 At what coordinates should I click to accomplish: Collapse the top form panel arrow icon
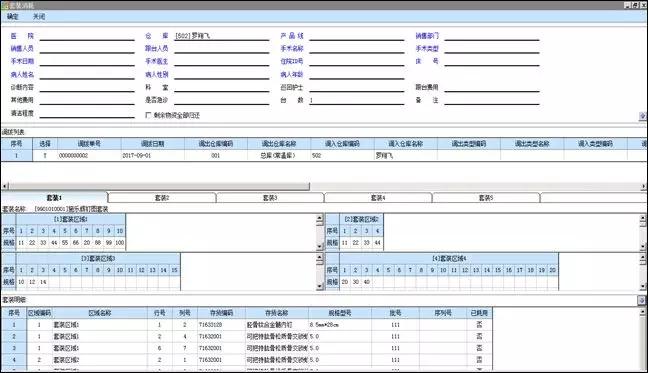643,116
